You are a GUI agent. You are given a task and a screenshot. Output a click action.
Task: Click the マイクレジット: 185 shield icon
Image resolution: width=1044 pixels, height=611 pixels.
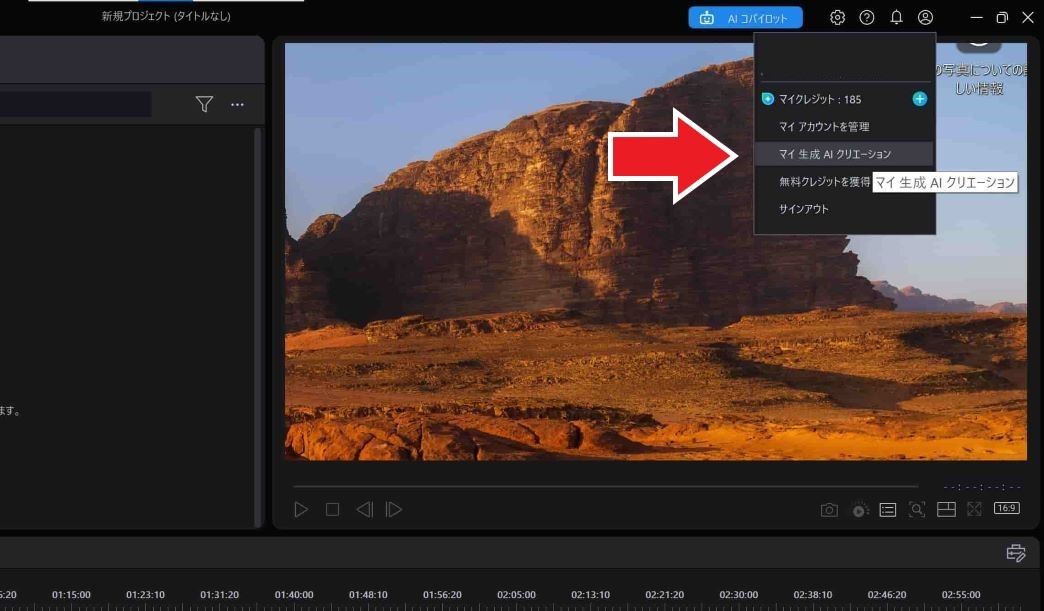tap(768, 99)
